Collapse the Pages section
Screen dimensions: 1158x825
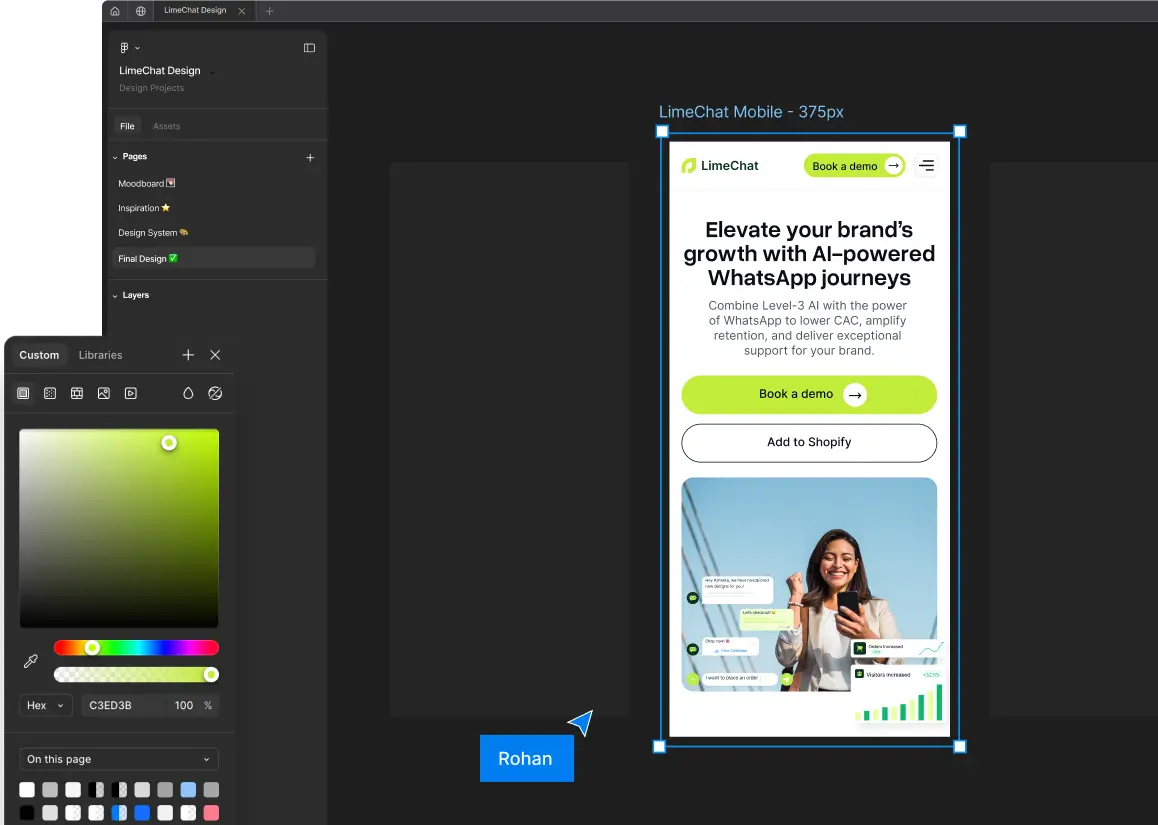point(114,157)
